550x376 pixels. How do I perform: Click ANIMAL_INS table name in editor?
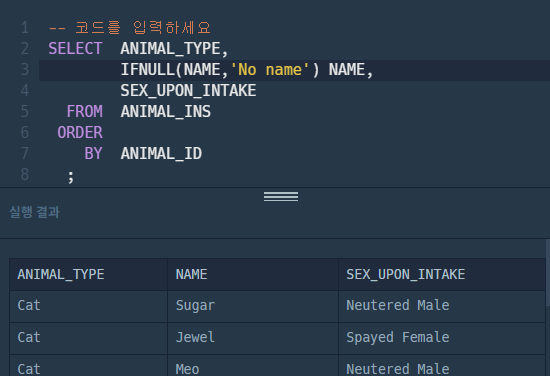tap(166, 112)
